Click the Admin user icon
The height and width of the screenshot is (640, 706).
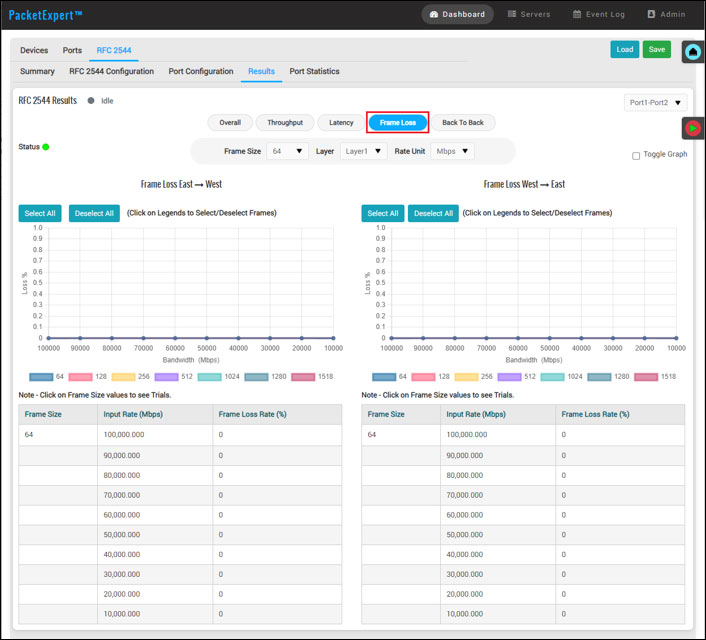pyautogui.click(x=651, y=14)
